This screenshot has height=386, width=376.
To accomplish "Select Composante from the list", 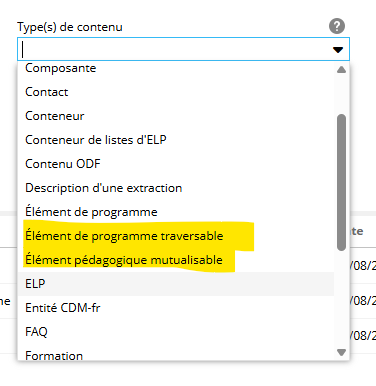I will (x=176, y=68).
